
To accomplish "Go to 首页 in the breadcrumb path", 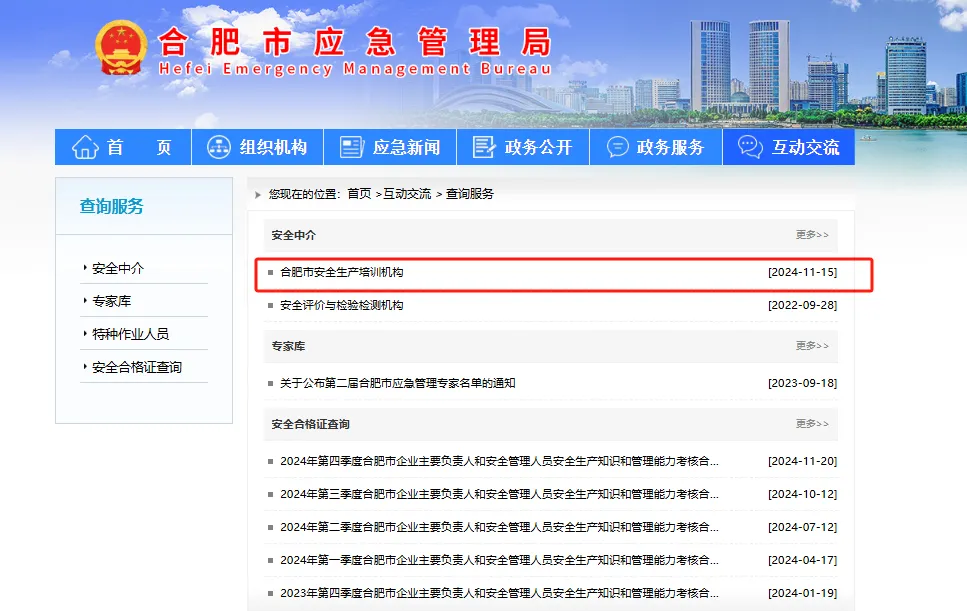I will [x=359, y=194].
